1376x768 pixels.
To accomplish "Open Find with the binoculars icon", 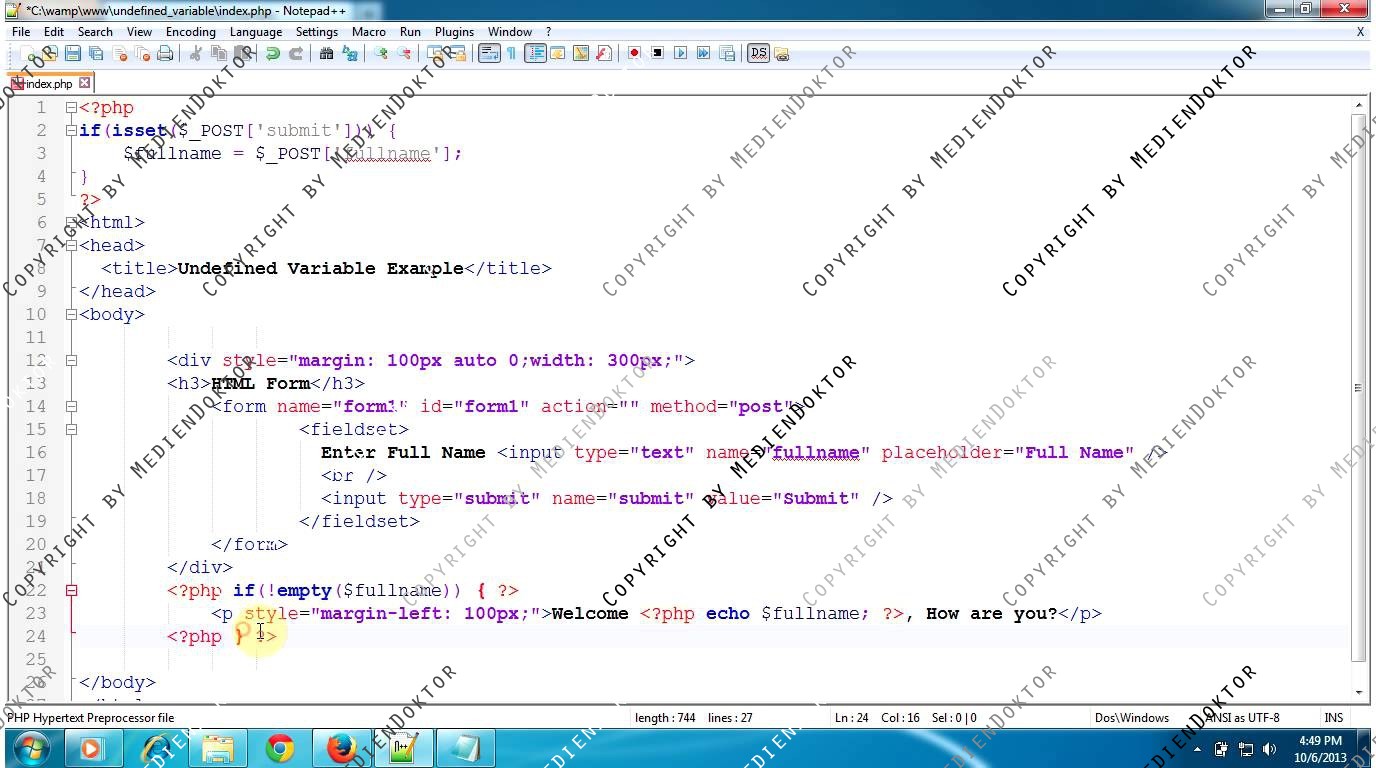I will coord(326,54).
